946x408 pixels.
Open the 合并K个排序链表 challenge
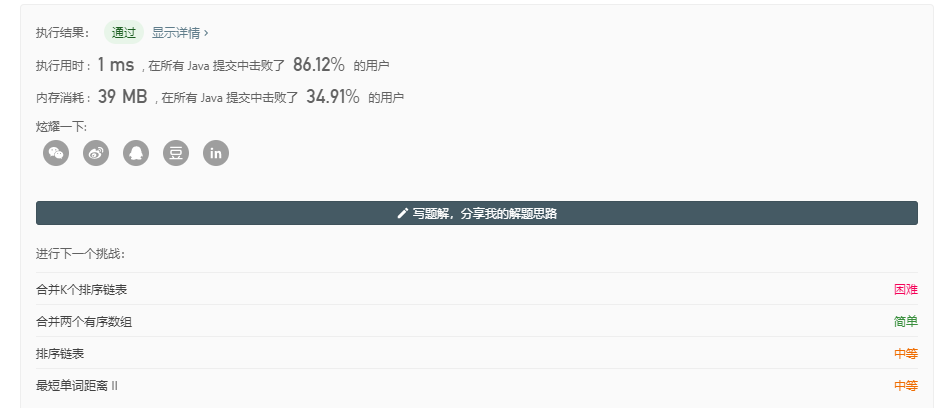81,289
